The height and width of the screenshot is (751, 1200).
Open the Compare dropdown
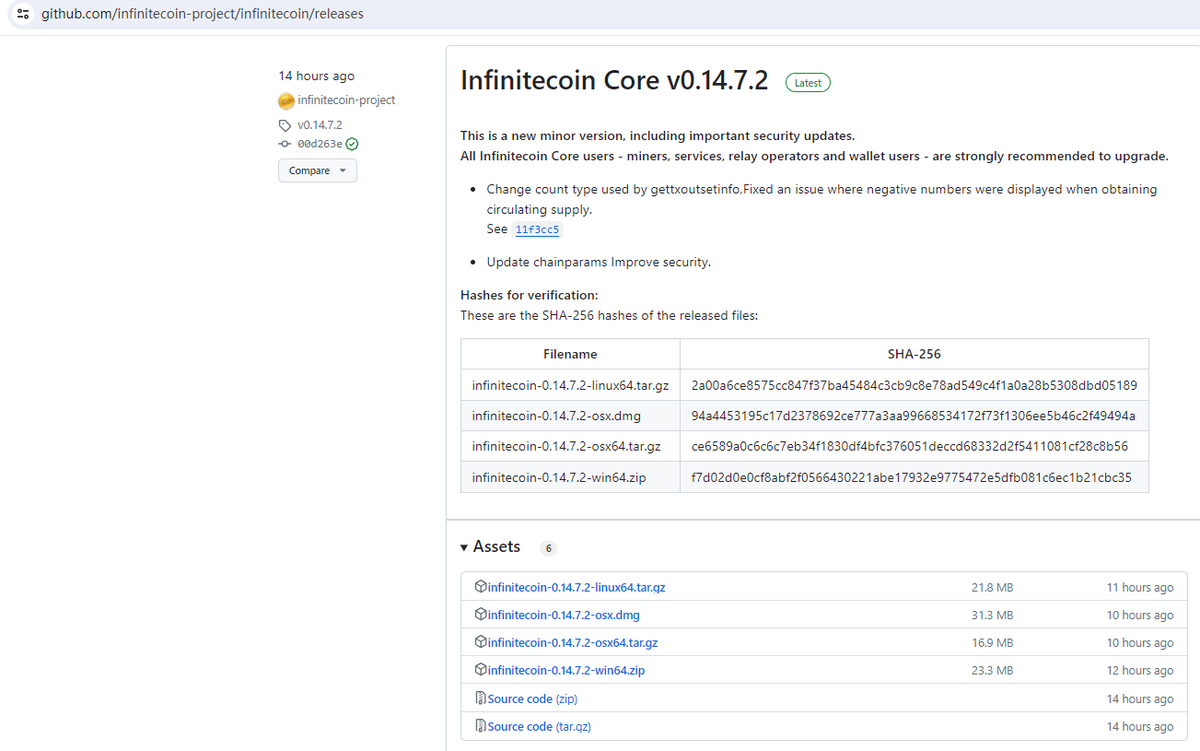pyautogui.click(x=317, y=171)
